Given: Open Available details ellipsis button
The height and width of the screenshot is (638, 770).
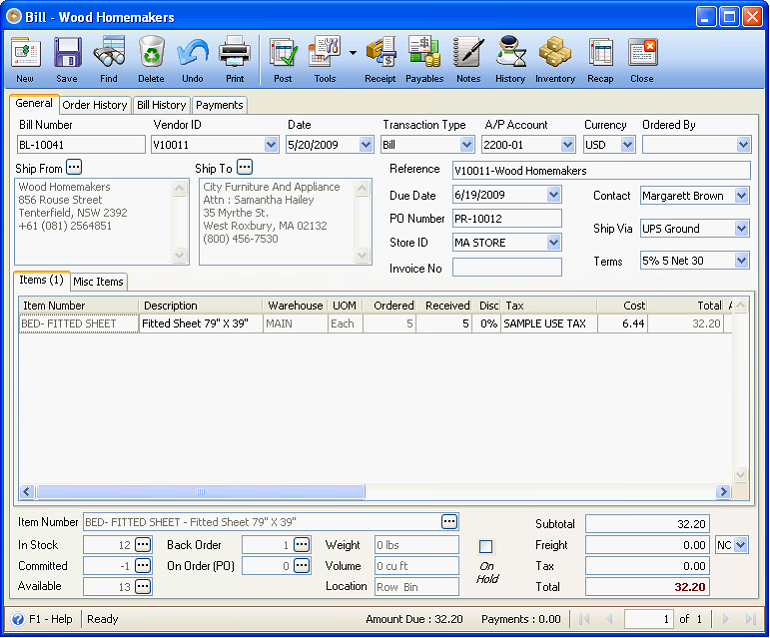Looking at the screenshot, I should click(x=143, y=586).
